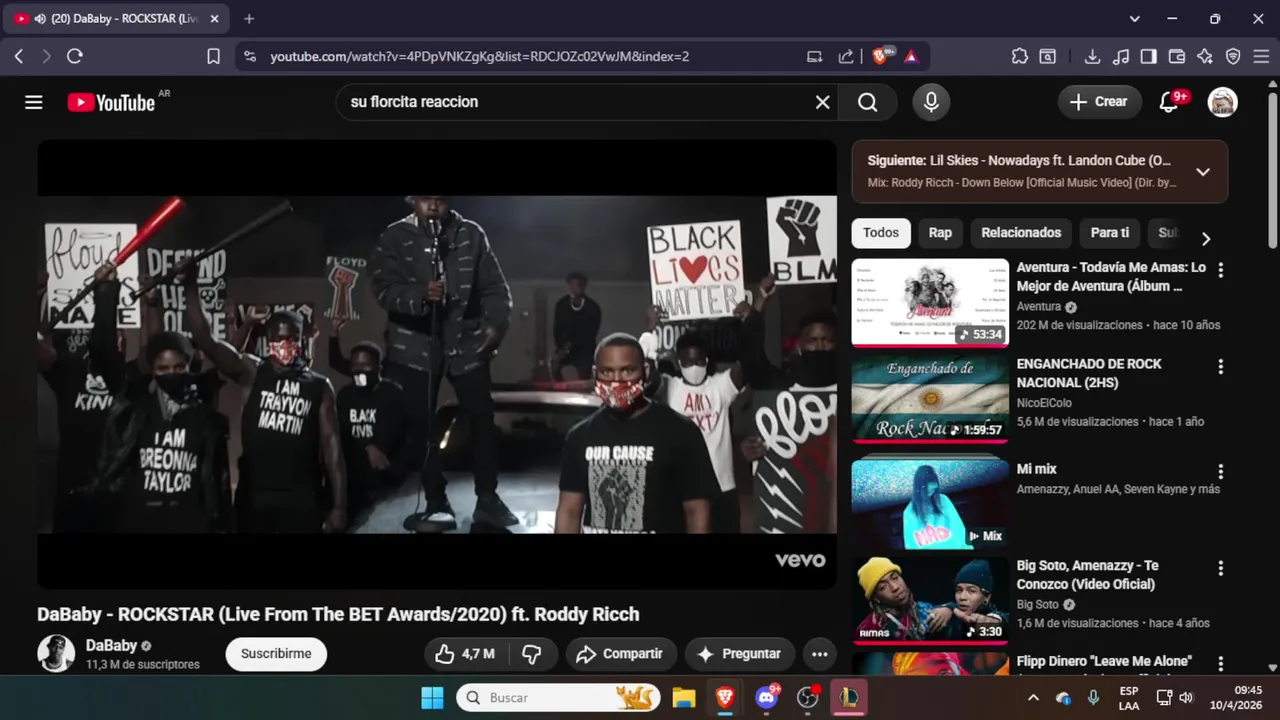Open options for Mi mix
This screenshot has width=1280, height=720.
tap(1220, 471)
